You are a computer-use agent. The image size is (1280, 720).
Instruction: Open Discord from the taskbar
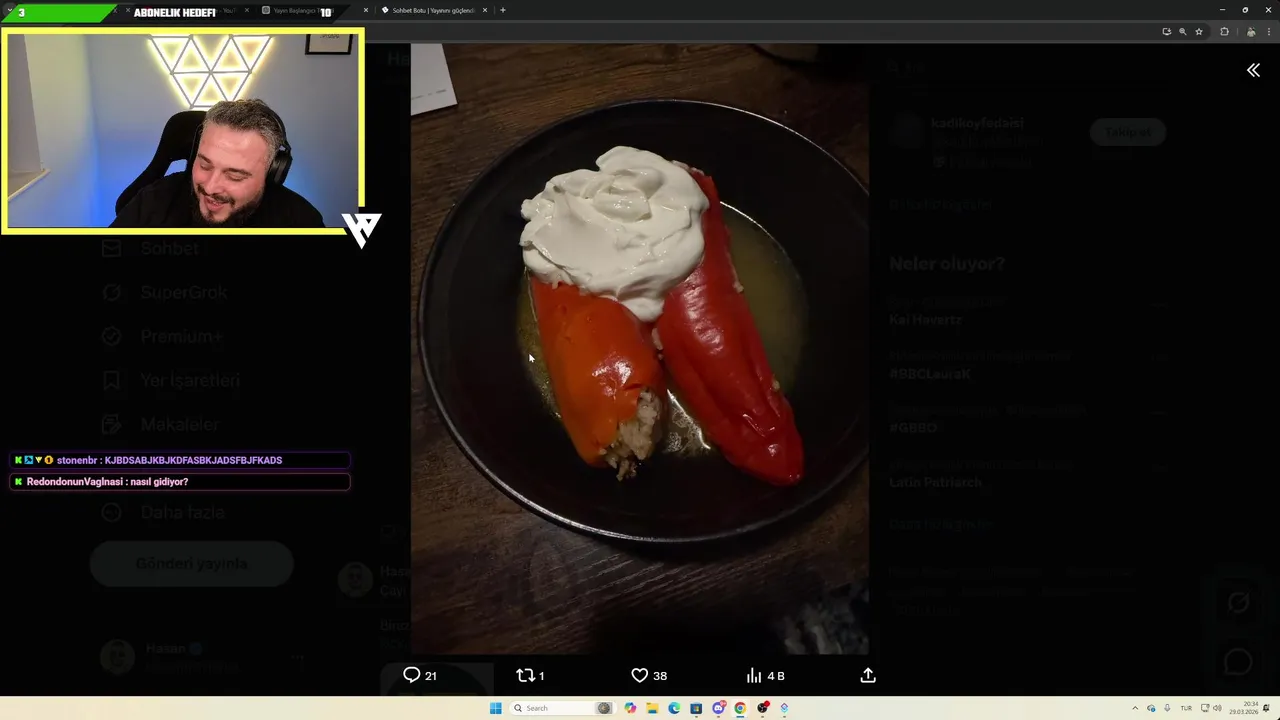pyautogui.click(x=718, y=708)
